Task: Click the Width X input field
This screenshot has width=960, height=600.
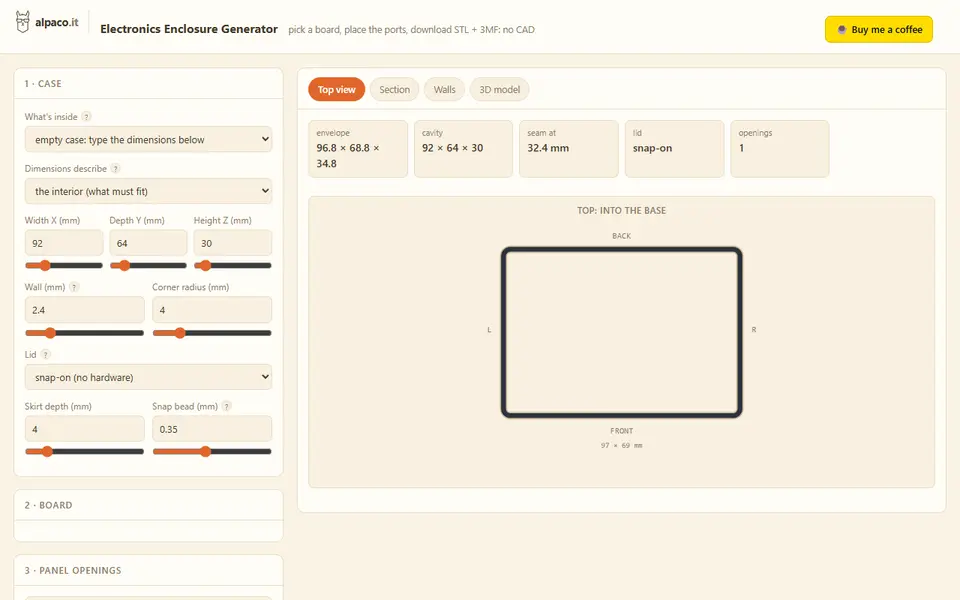Action: click(x=64, y=243)
